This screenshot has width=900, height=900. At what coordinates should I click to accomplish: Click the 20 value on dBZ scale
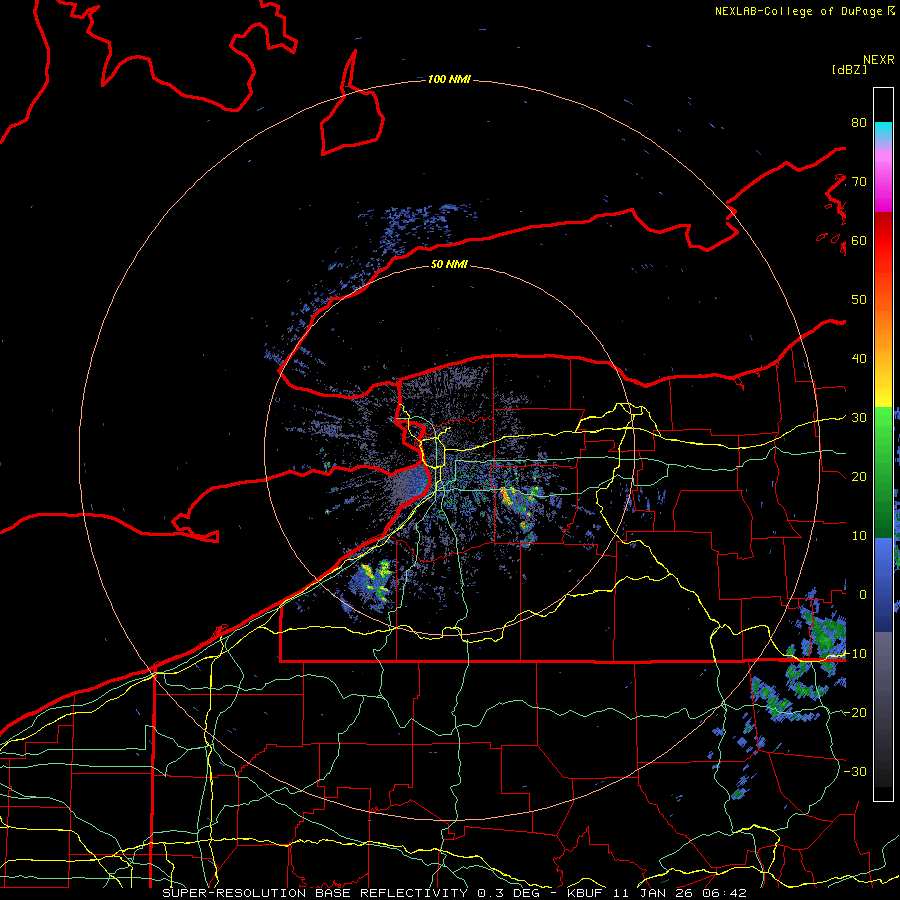[x=859, y=476]
